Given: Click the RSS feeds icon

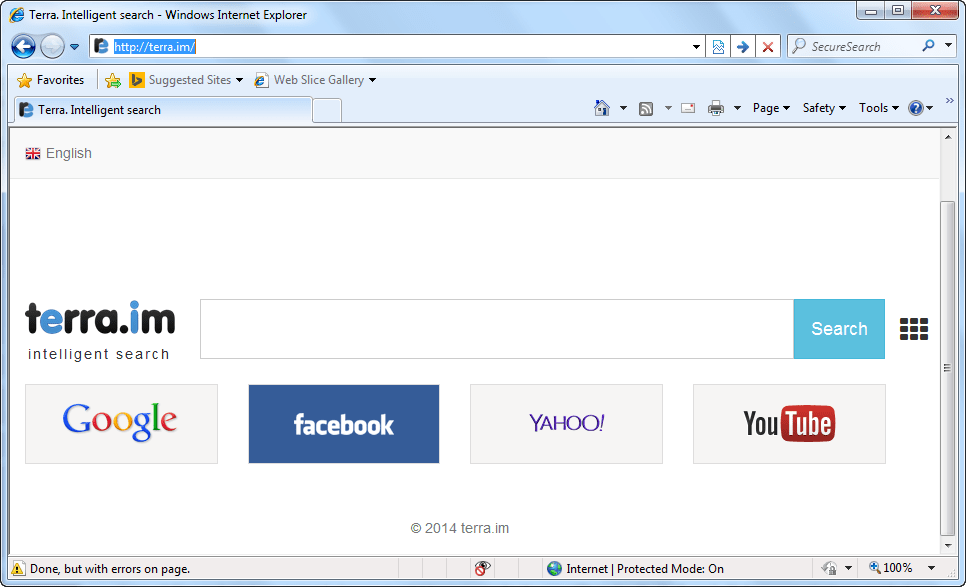Looking at the screenshot, I should 646,108.
